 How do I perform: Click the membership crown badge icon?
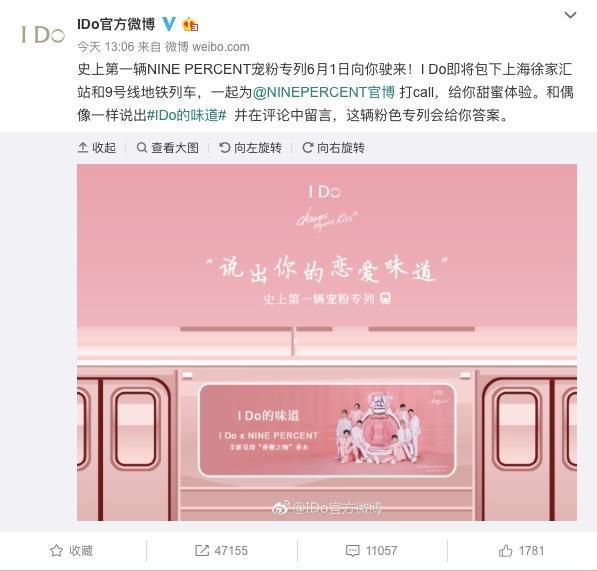[190, 25]
